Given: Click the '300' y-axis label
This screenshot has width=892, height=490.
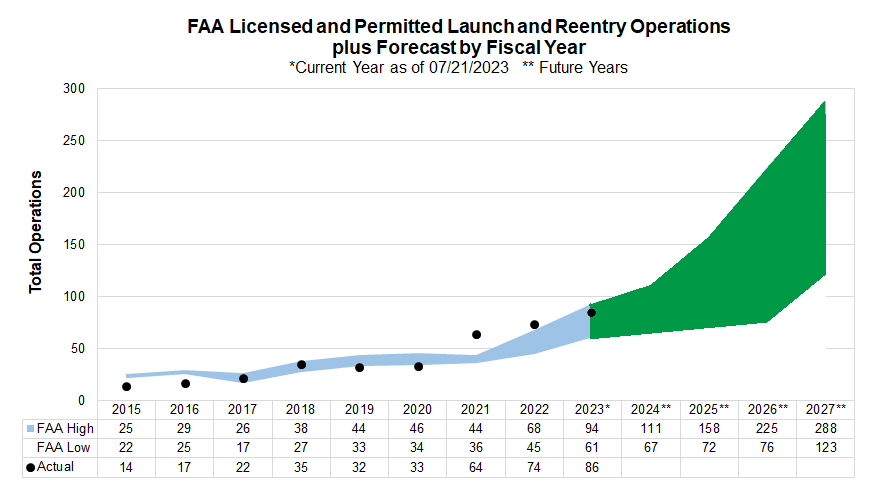Looking at the screenshot, I should point(74,89).
